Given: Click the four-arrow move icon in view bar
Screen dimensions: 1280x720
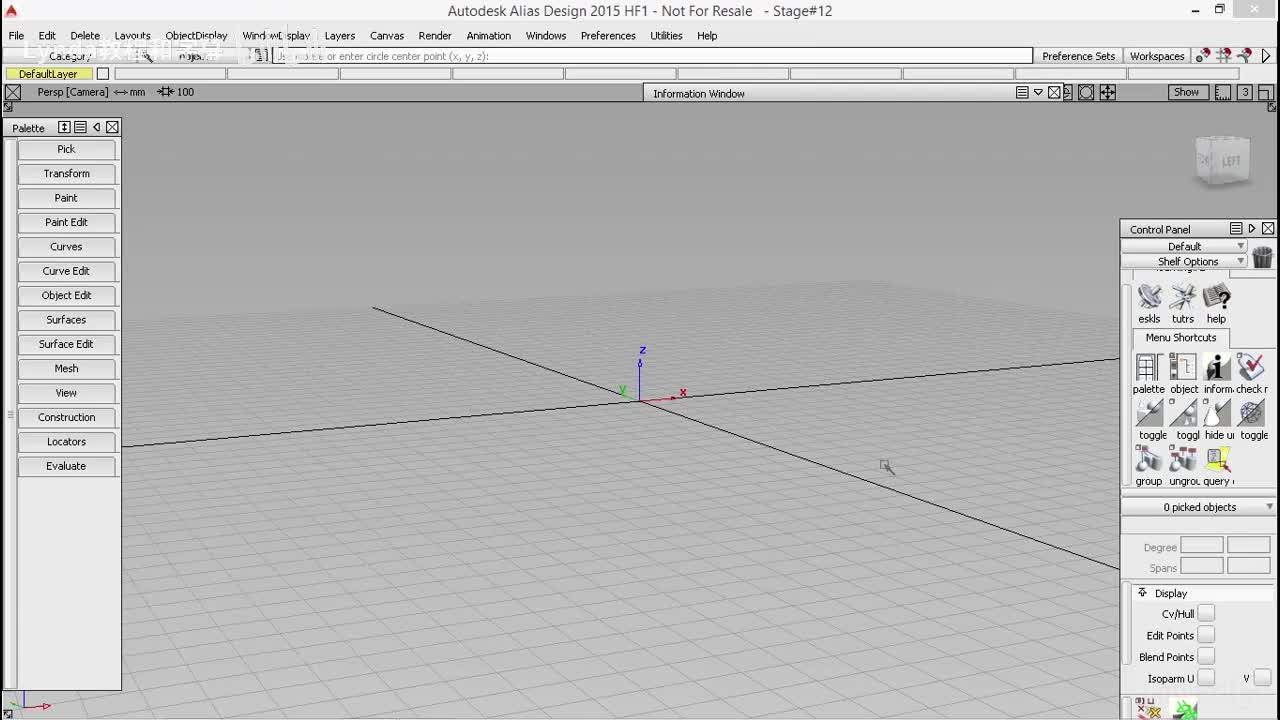Looking at the screenshot, I should point(1108,92).
